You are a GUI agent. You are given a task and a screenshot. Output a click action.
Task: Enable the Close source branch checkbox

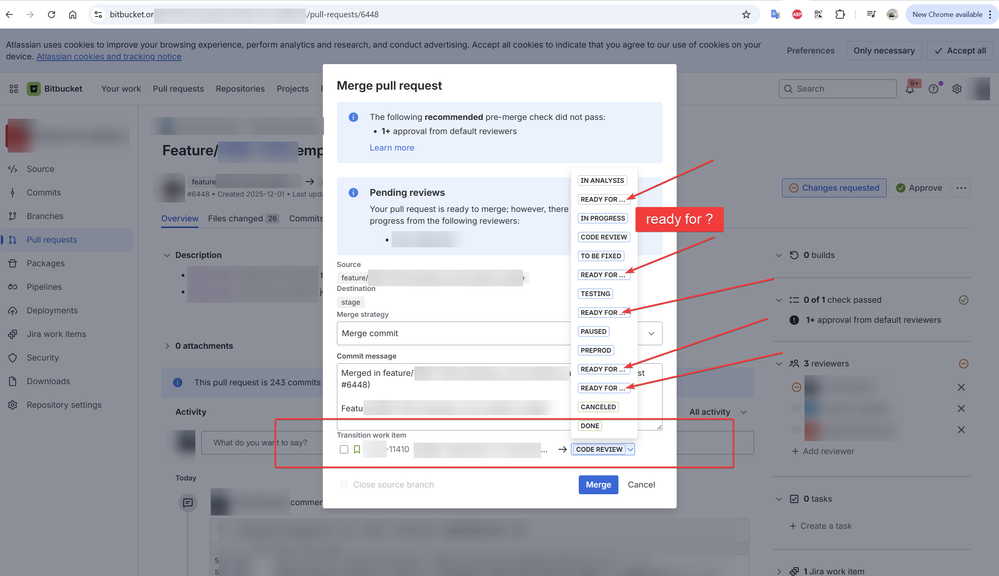pos(344,483)
